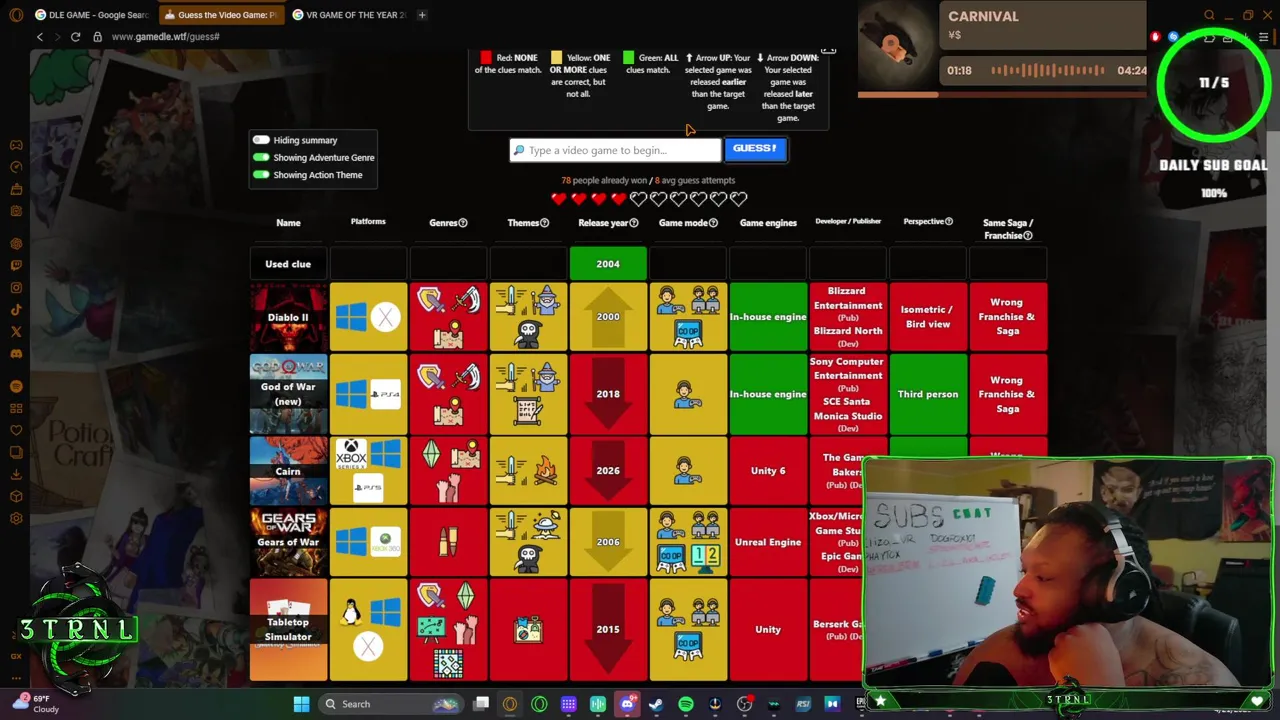Image resolution: width=1280 pixels, height=720 pixels.
Task: Click the Cairn cover thumbnail
Action: click(x=288, y=471)
